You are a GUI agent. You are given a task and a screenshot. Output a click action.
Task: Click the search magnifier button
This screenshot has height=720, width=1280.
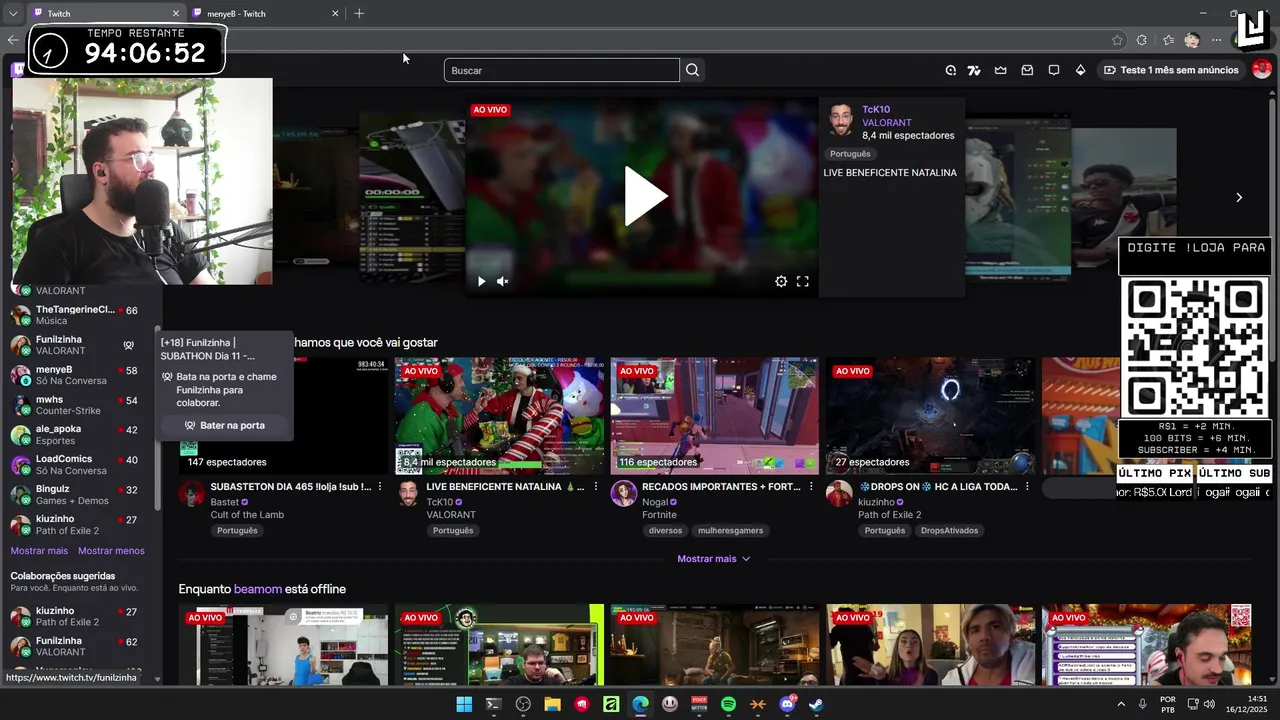692,70
